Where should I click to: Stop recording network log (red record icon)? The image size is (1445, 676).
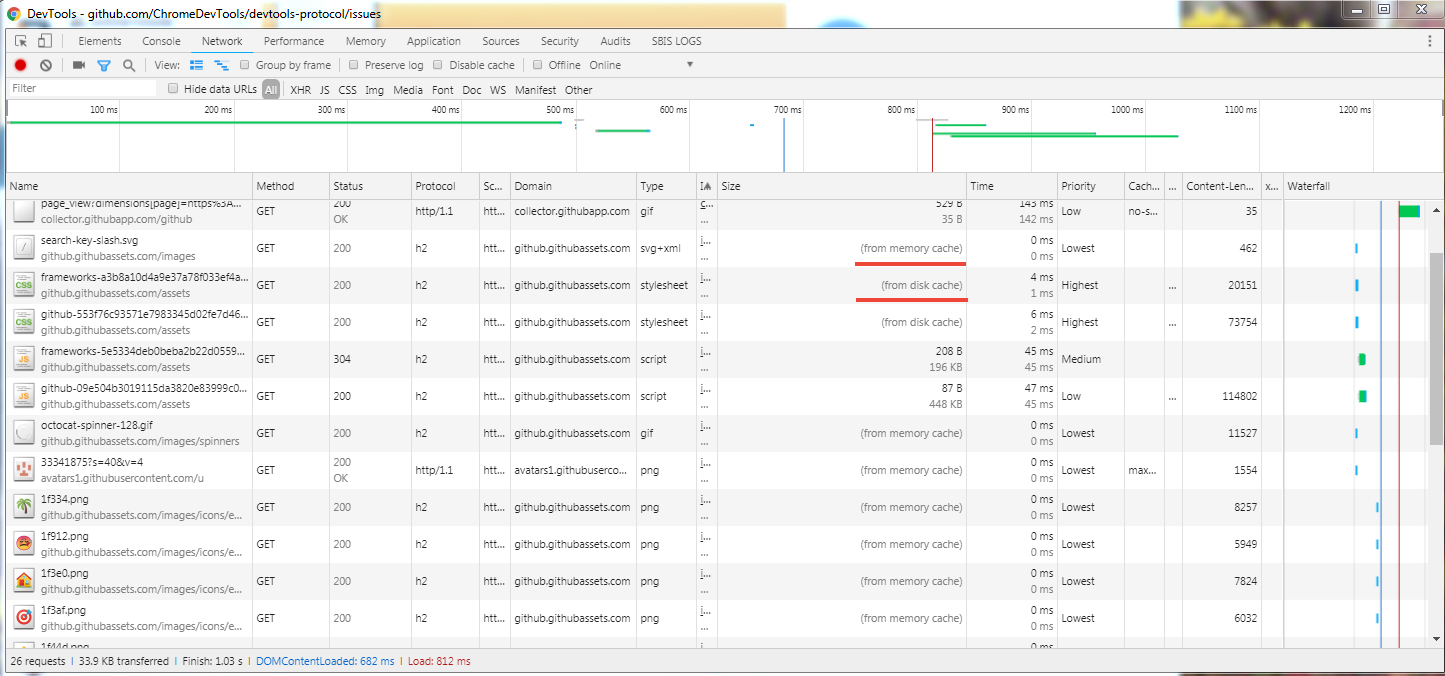click(x=19, y=64)
